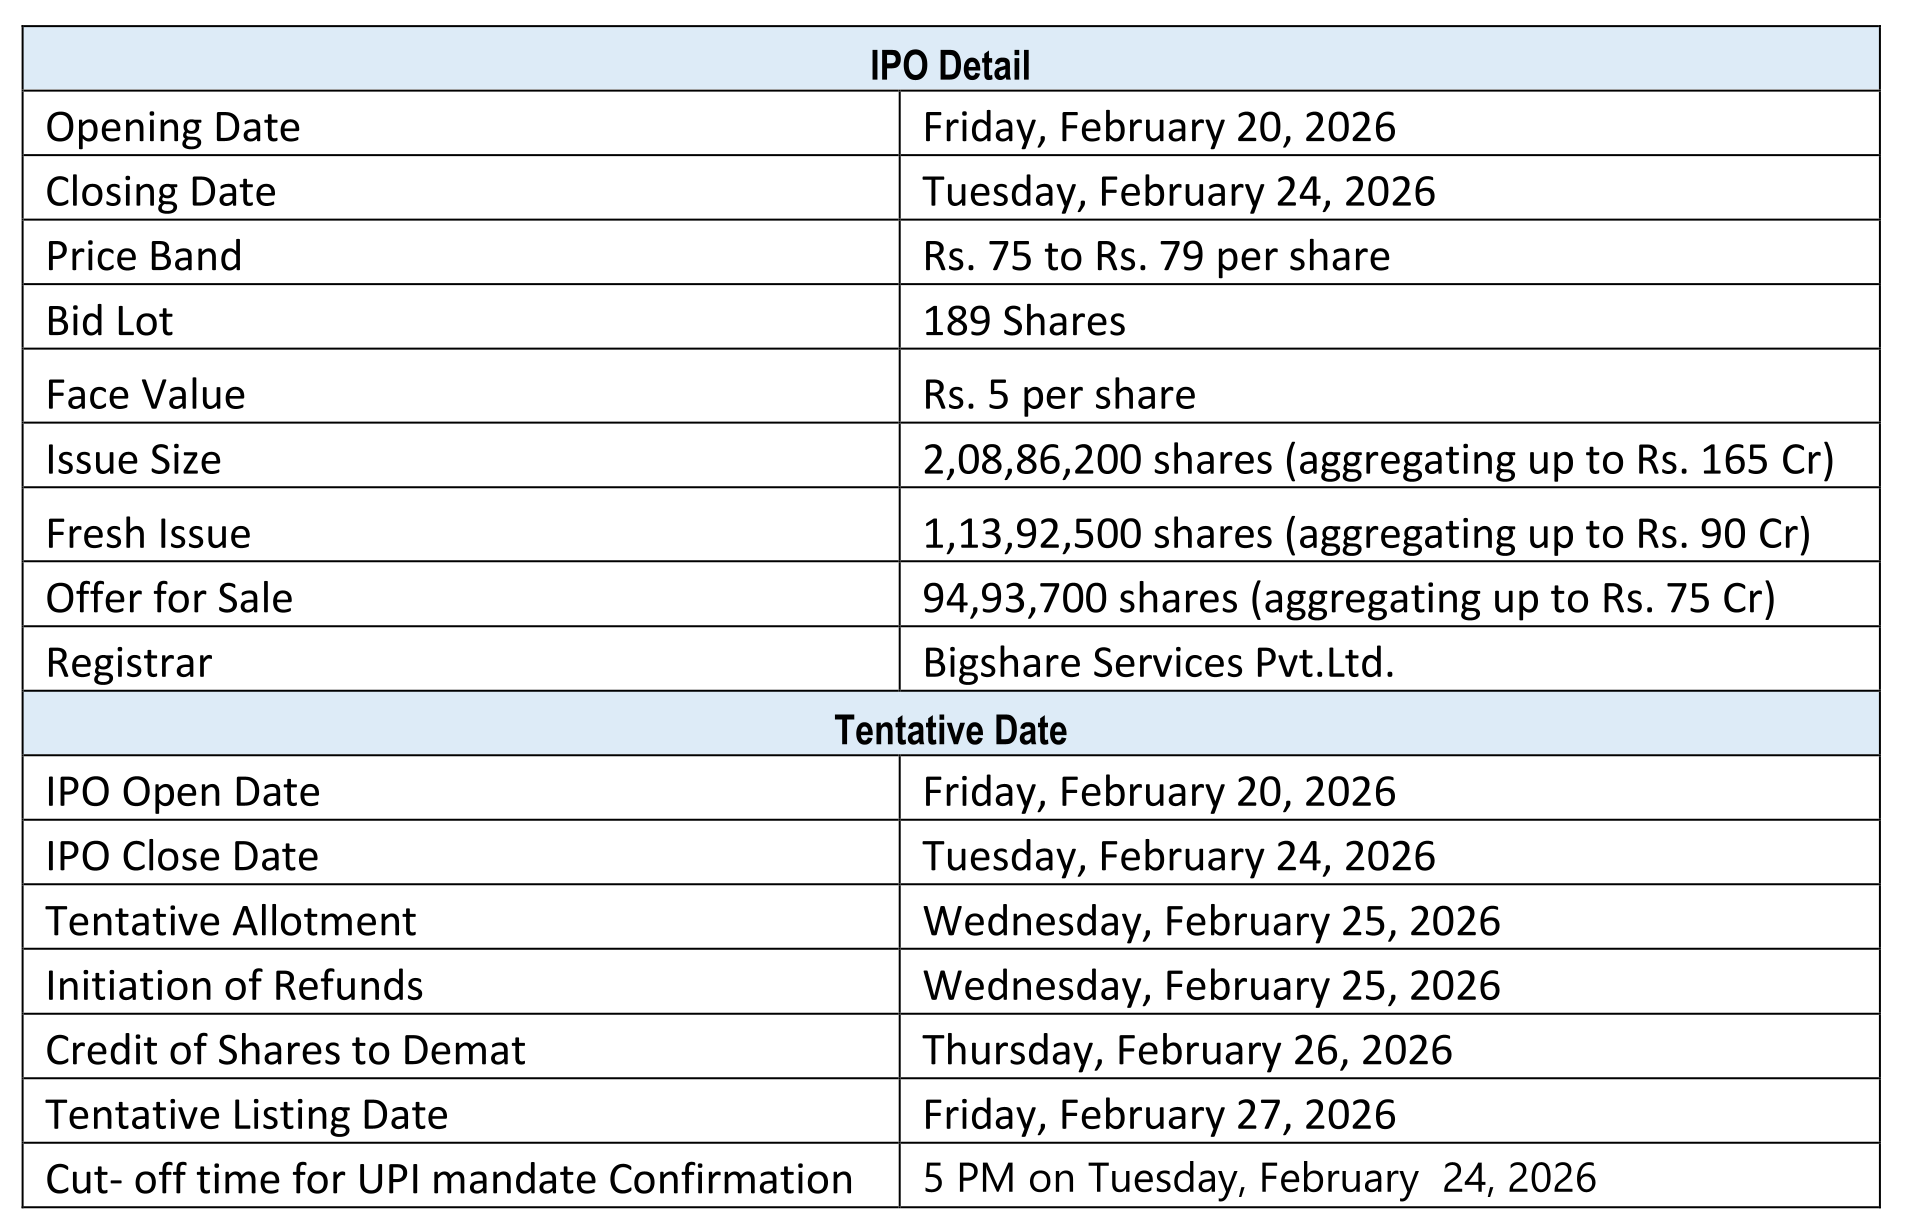Viewport: 1905px width, 1217px height.
Task: Click the 189 Shares value cell
Action: click(1024, 321)
